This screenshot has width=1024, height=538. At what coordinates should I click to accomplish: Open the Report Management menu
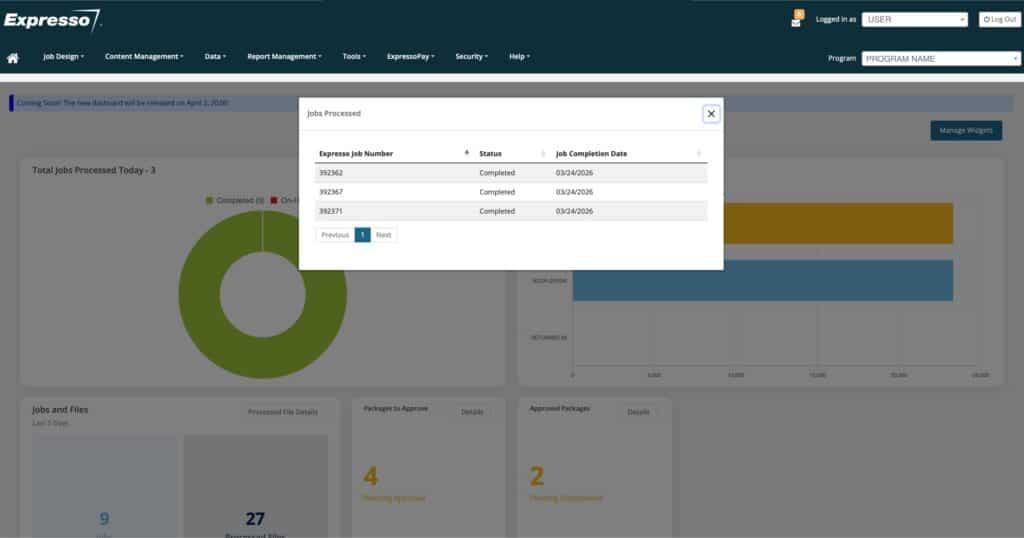(x=284, y=57)
